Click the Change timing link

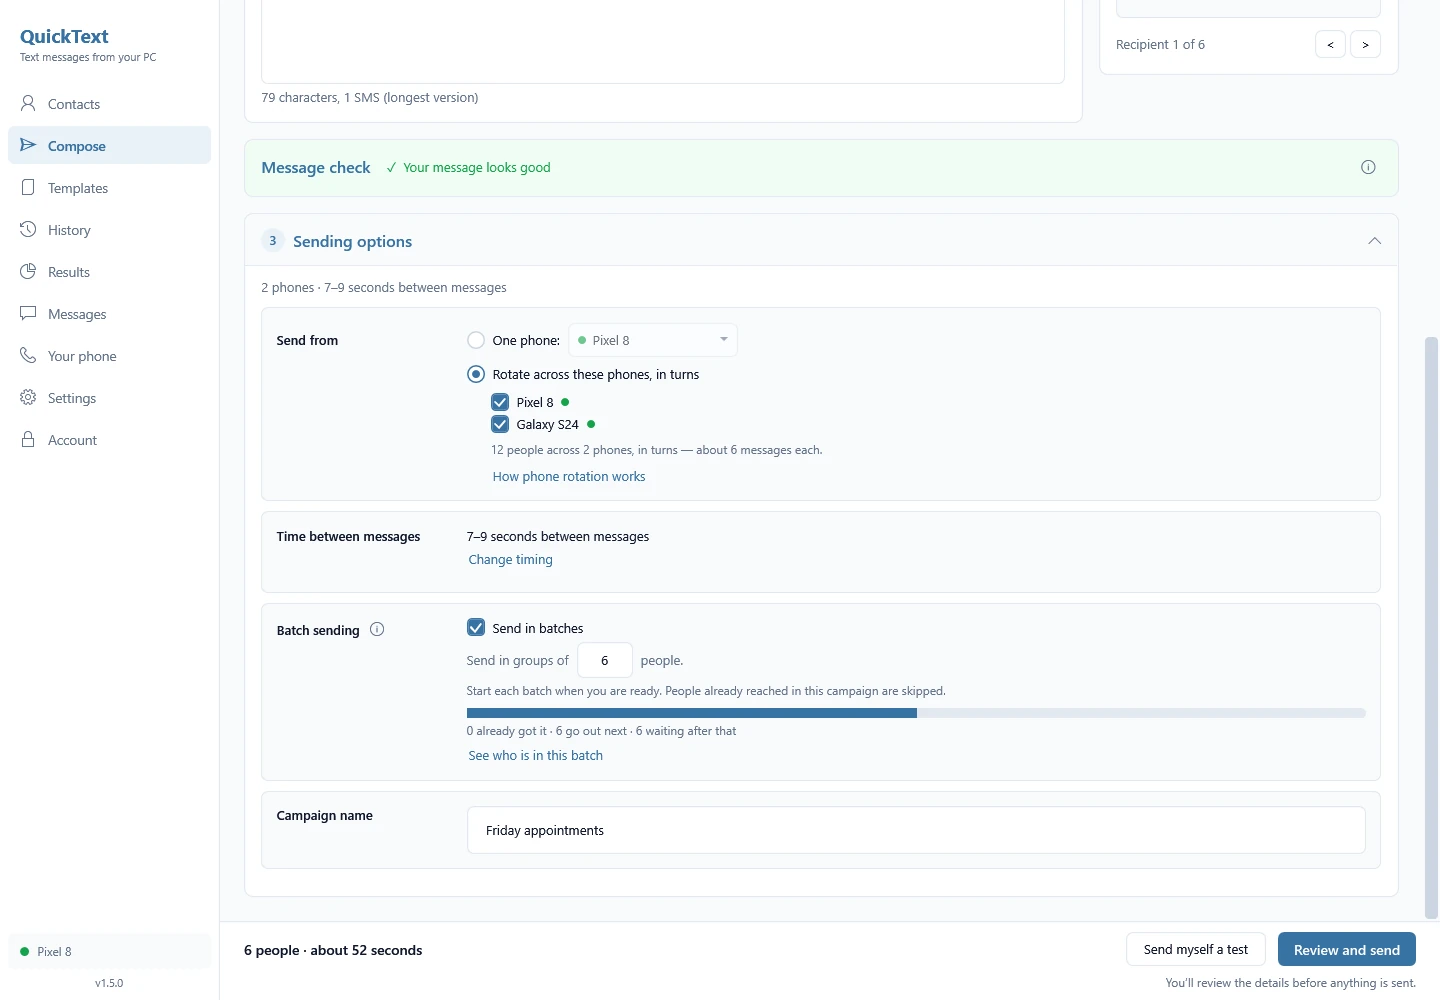[x=510, y=560]
